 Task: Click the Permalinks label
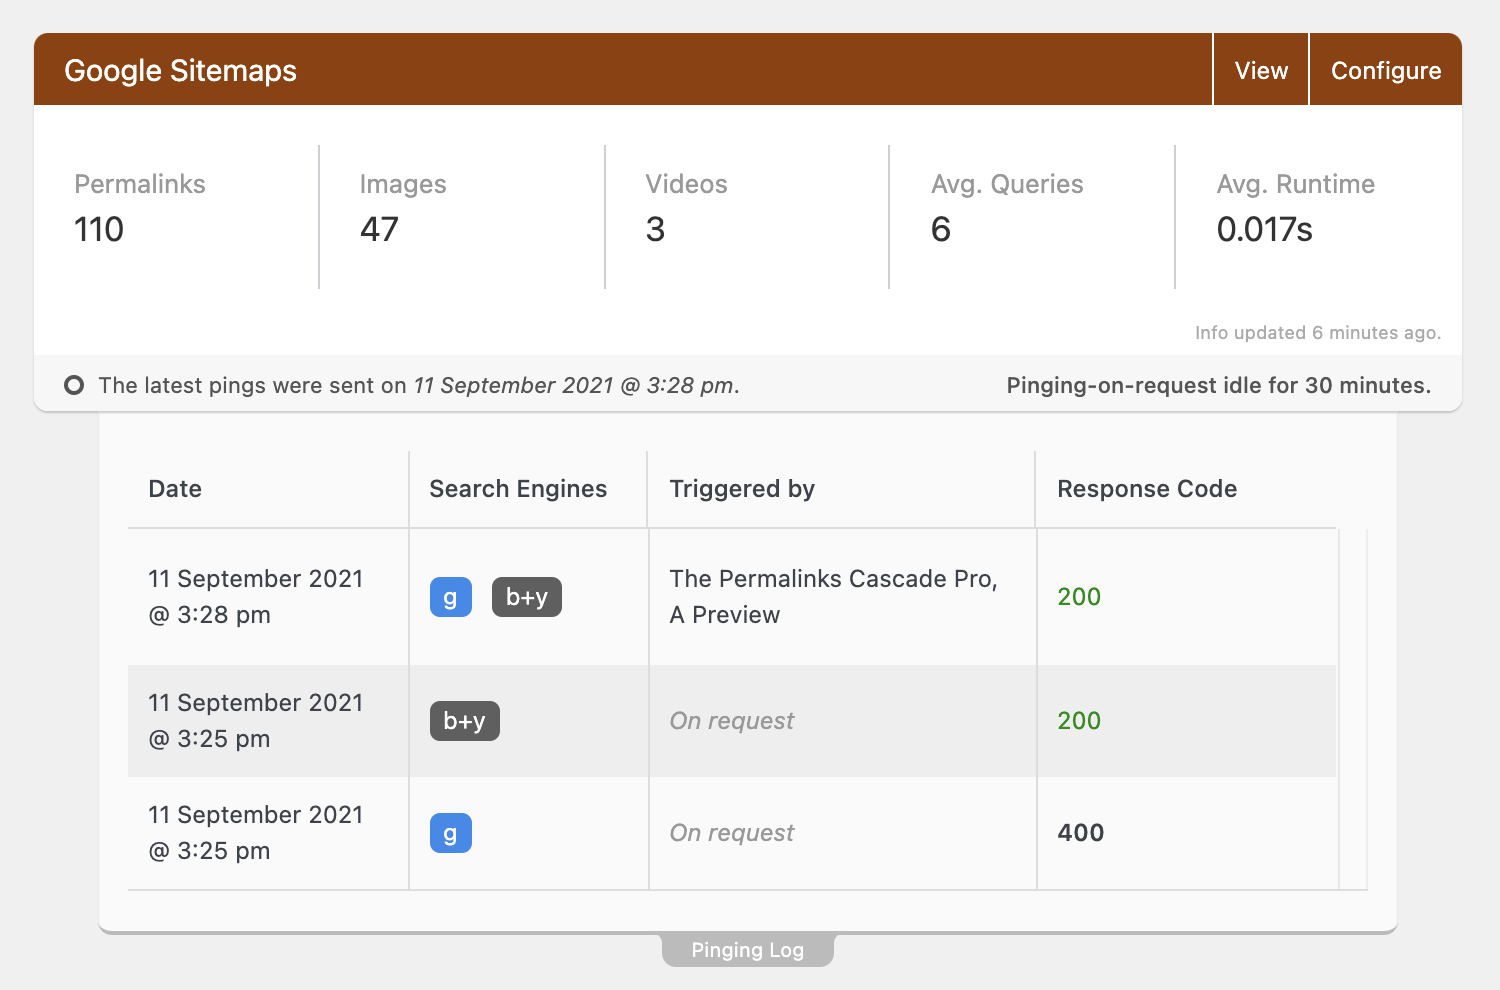[x=140, y=184]
